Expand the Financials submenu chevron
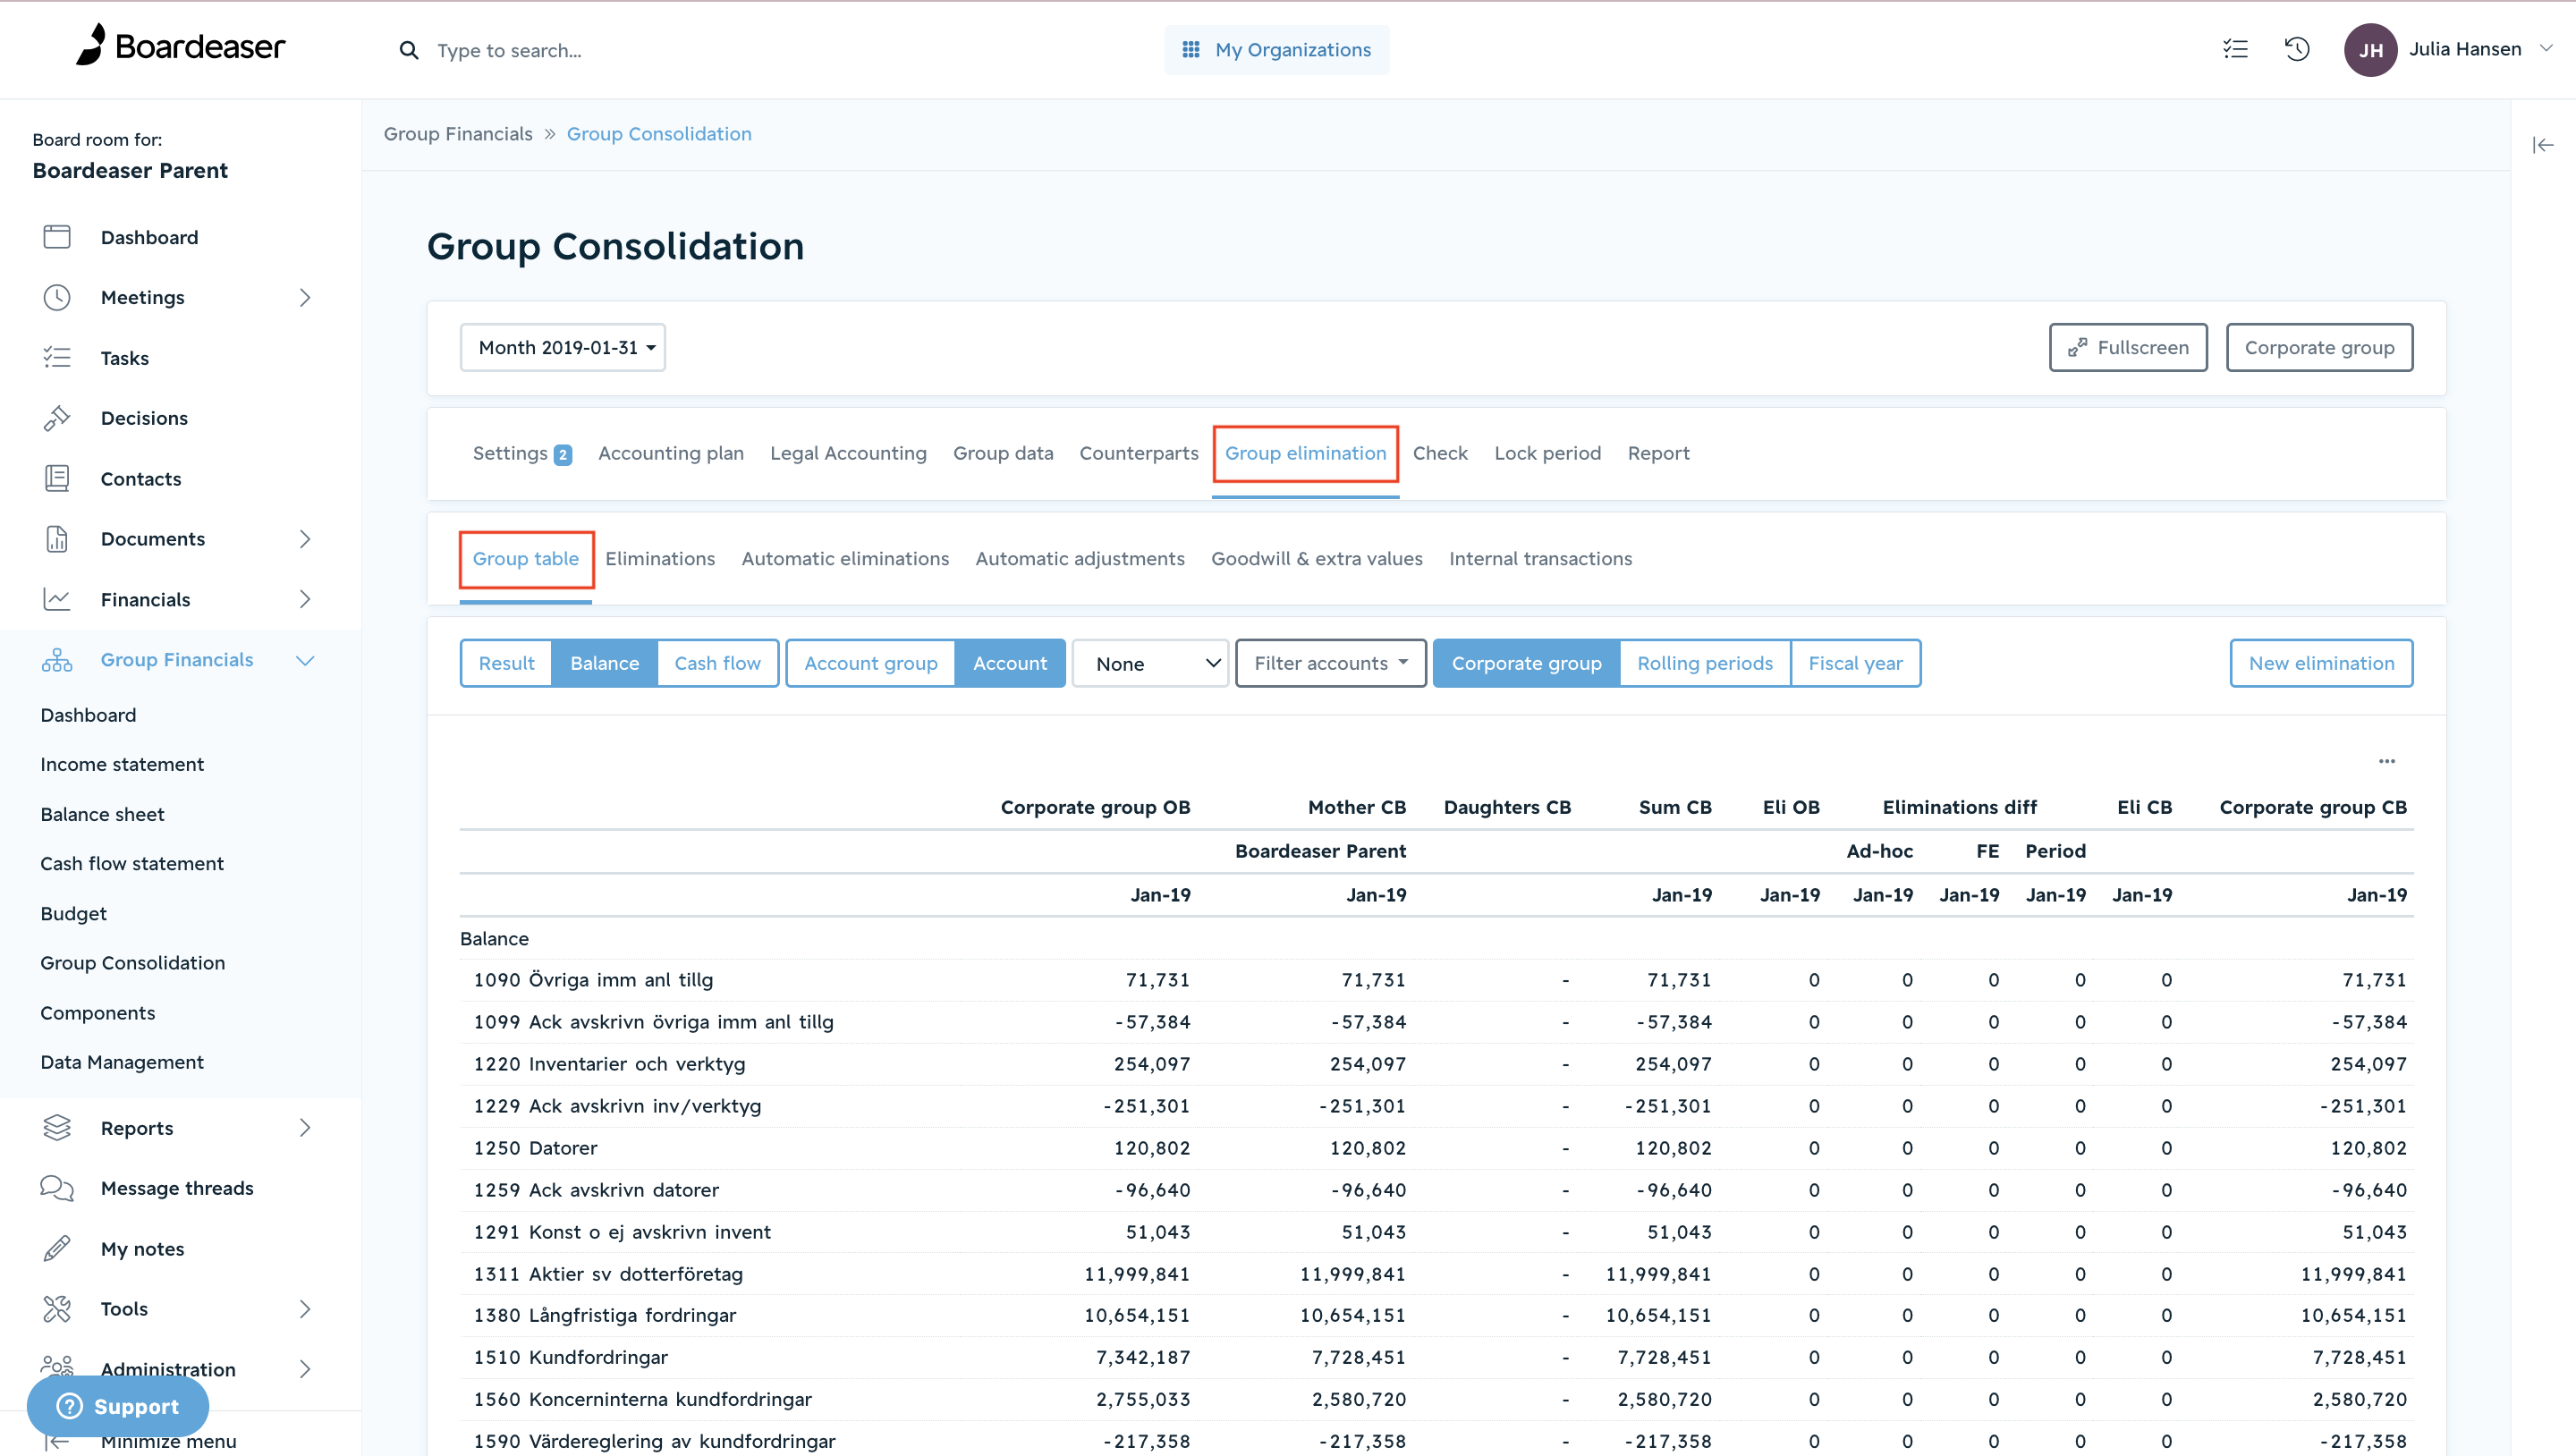The image size is (2576, 1456). click(305, 599)
